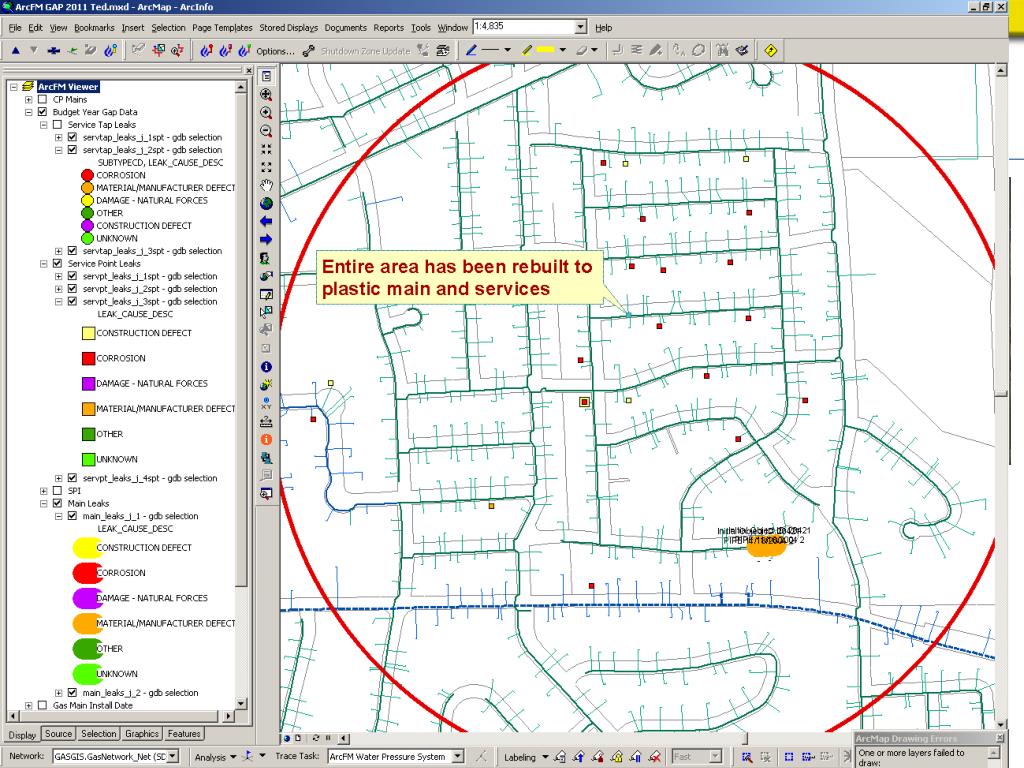
Task: Click the Find binoculars icon in vertical toolbar
Action: [266, 458]
